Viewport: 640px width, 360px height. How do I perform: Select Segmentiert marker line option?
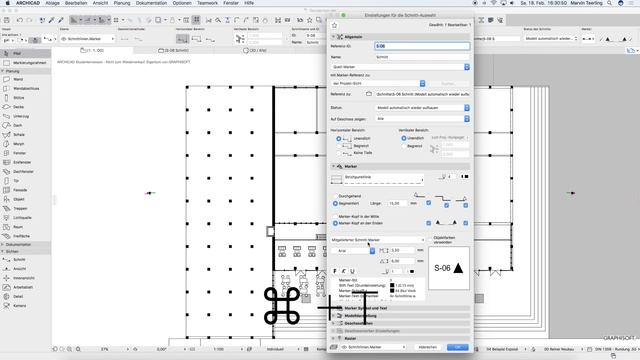click(336, 203)
